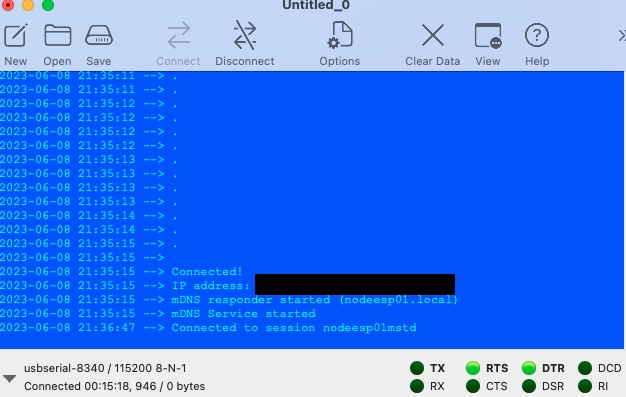This screenshot has width=626, height=397.
Task: Click the DSR status LED
Action: pyautogui.click(x=529, y=386)
